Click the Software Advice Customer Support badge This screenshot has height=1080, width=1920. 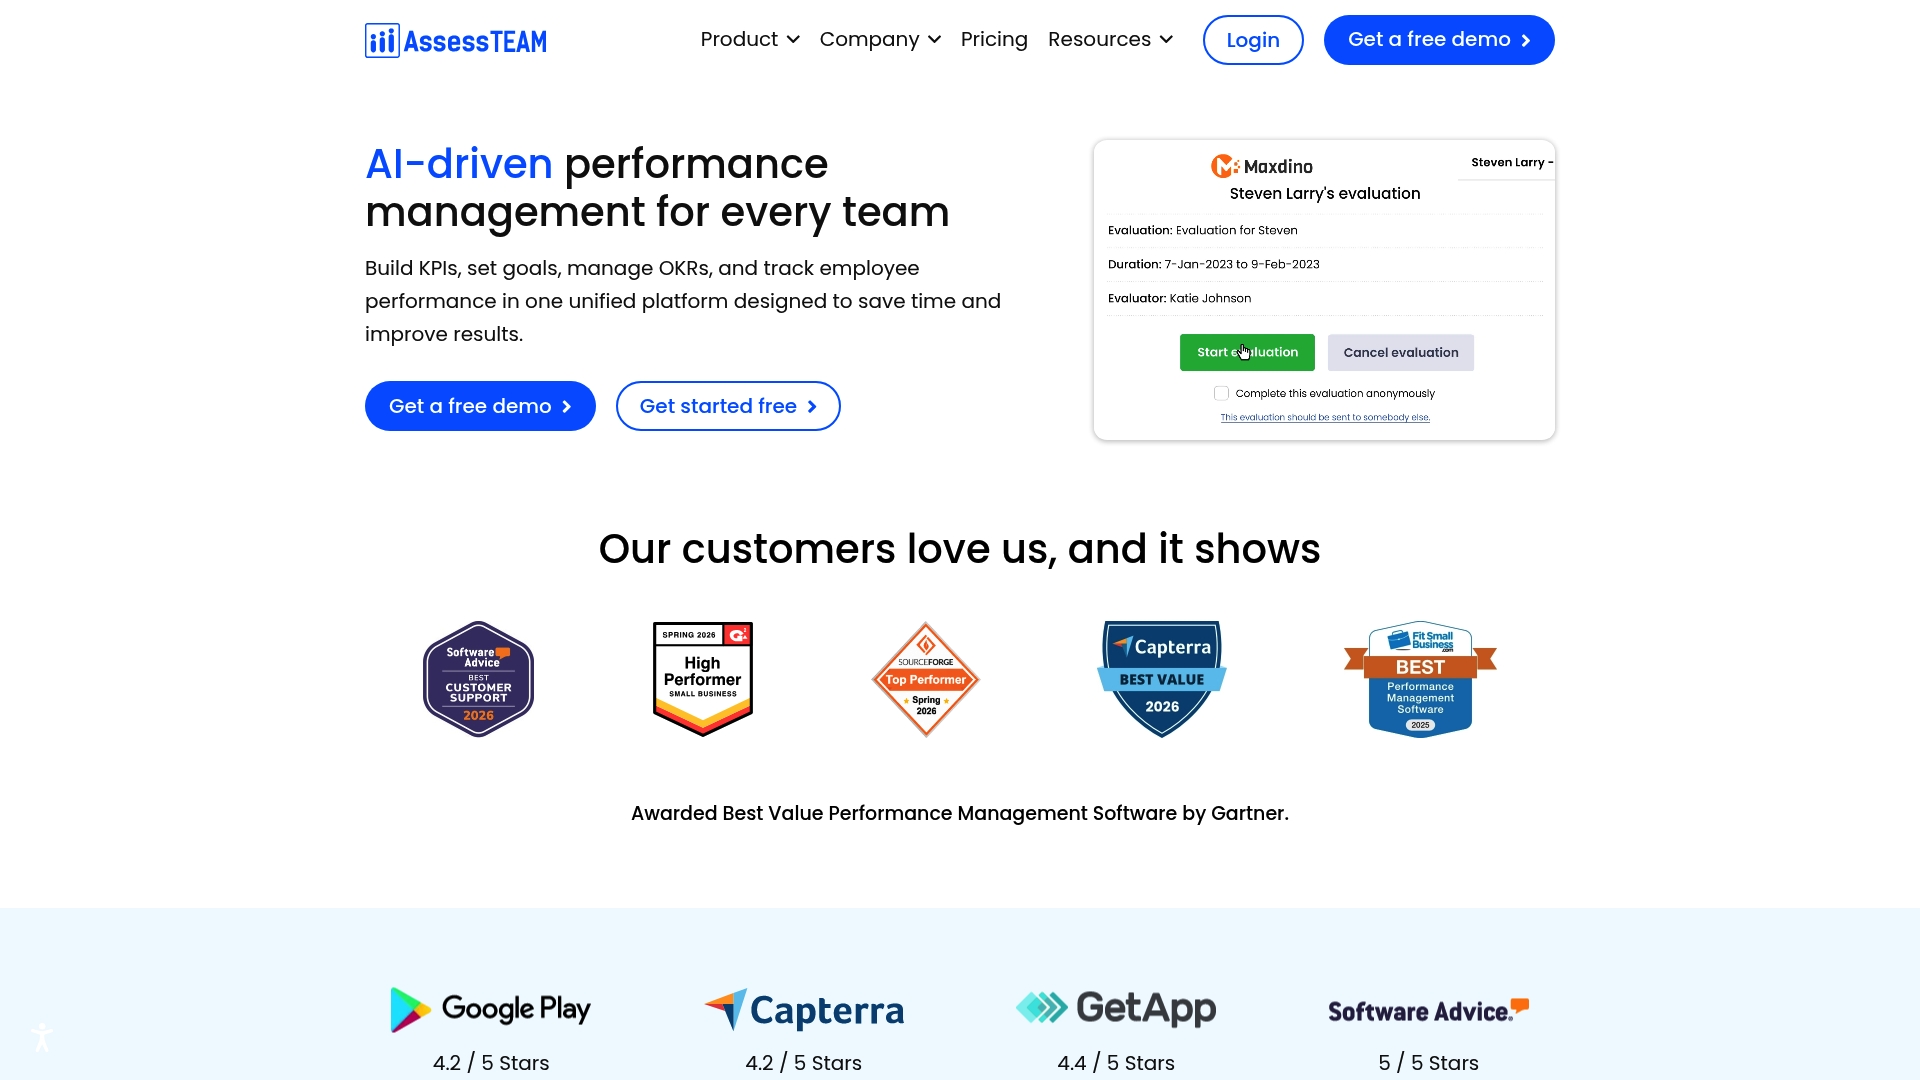[x=478, y=679]
